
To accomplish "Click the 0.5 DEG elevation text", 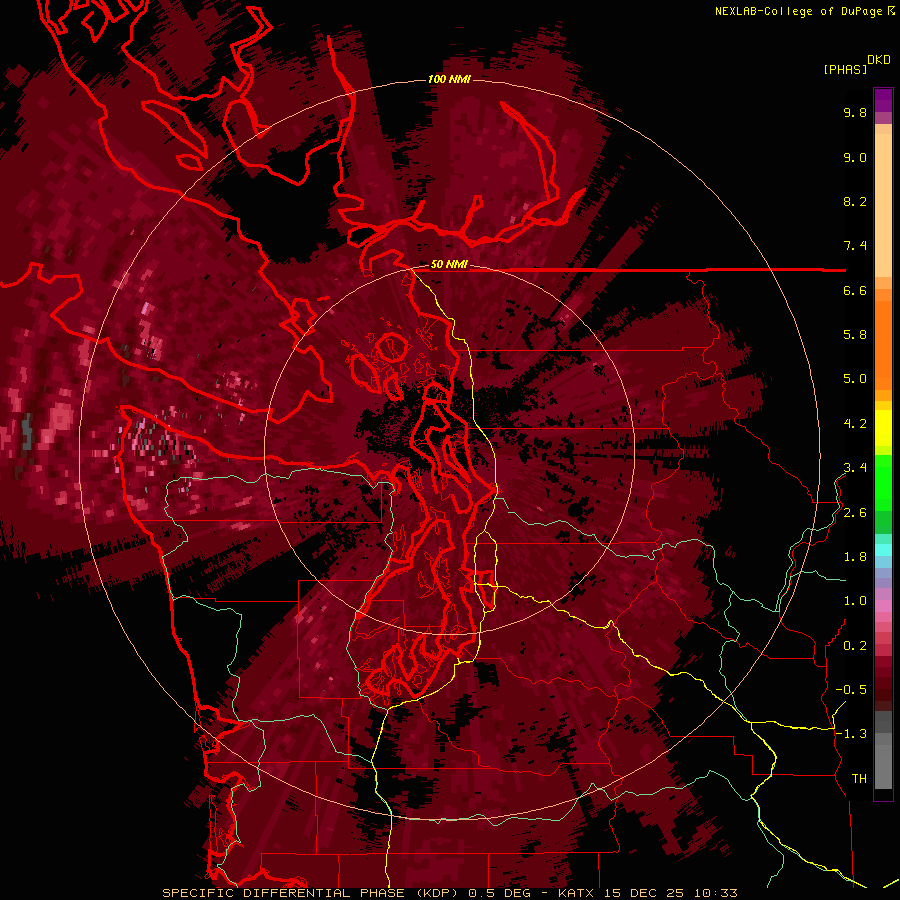I will 500,893.
